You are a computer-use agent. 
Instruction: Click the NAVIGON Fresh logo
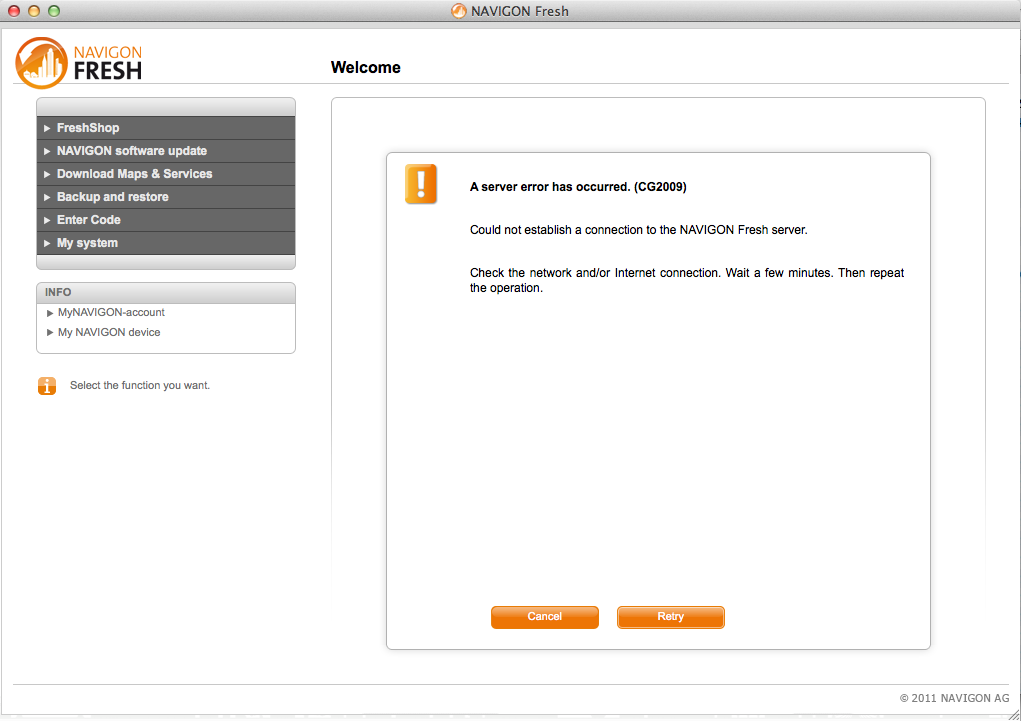click(79, 63)
